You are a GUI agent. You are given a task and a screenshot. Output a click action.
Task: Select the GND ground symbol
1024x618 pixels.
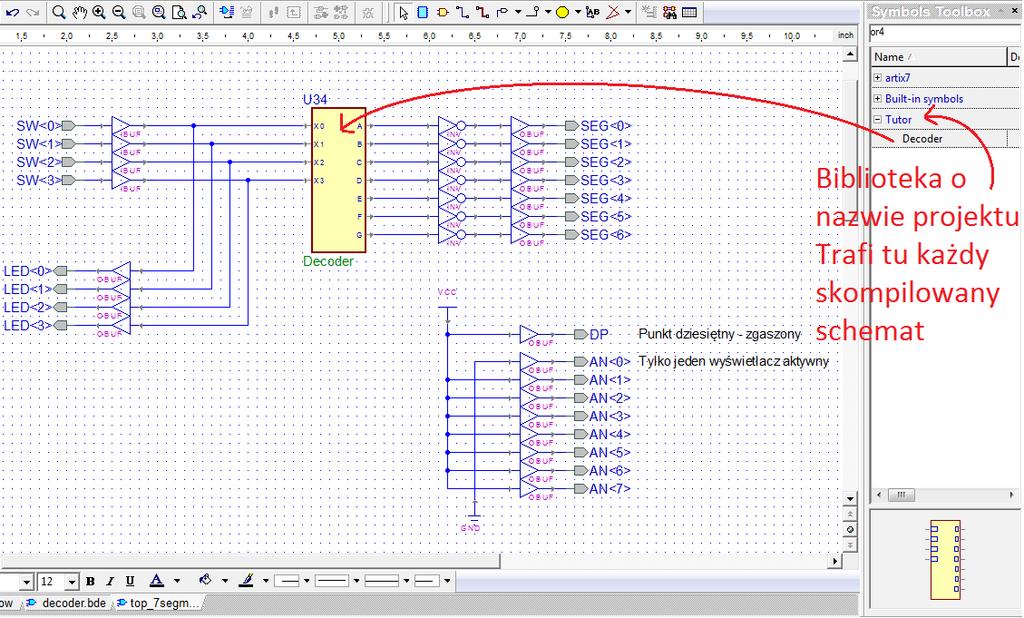(472, 516)
